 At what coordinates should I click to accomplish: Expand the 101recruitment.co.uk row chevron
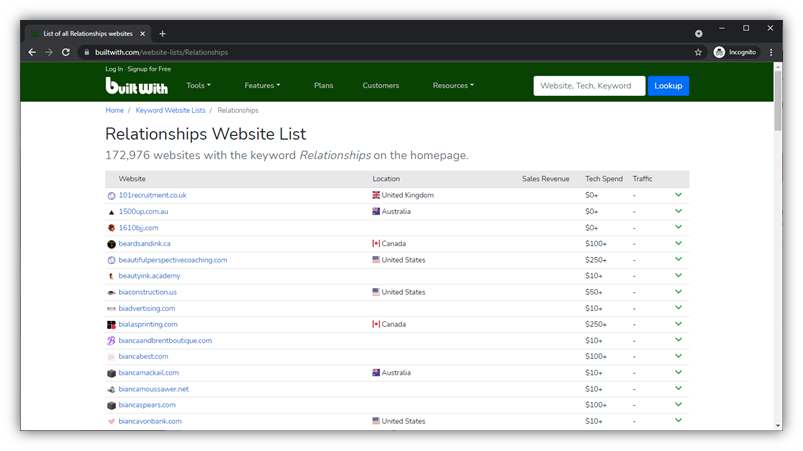[679, 195]
